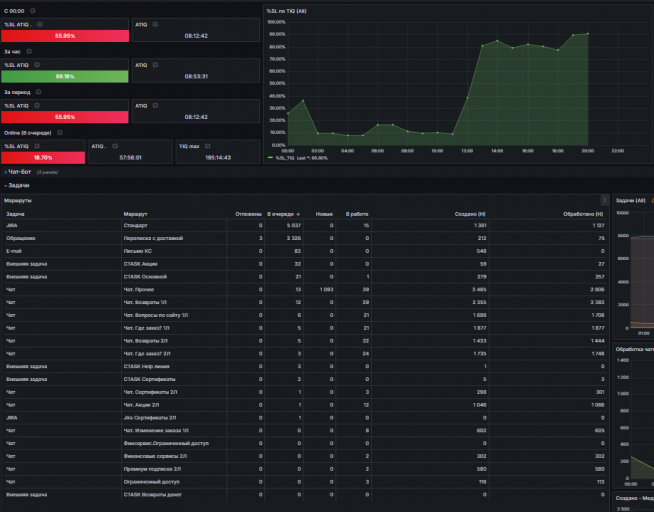This screenshot has width=654, height=512.
Task: Open the 'Маршруты' panel title menu
Action: click(x=18, y=201)
